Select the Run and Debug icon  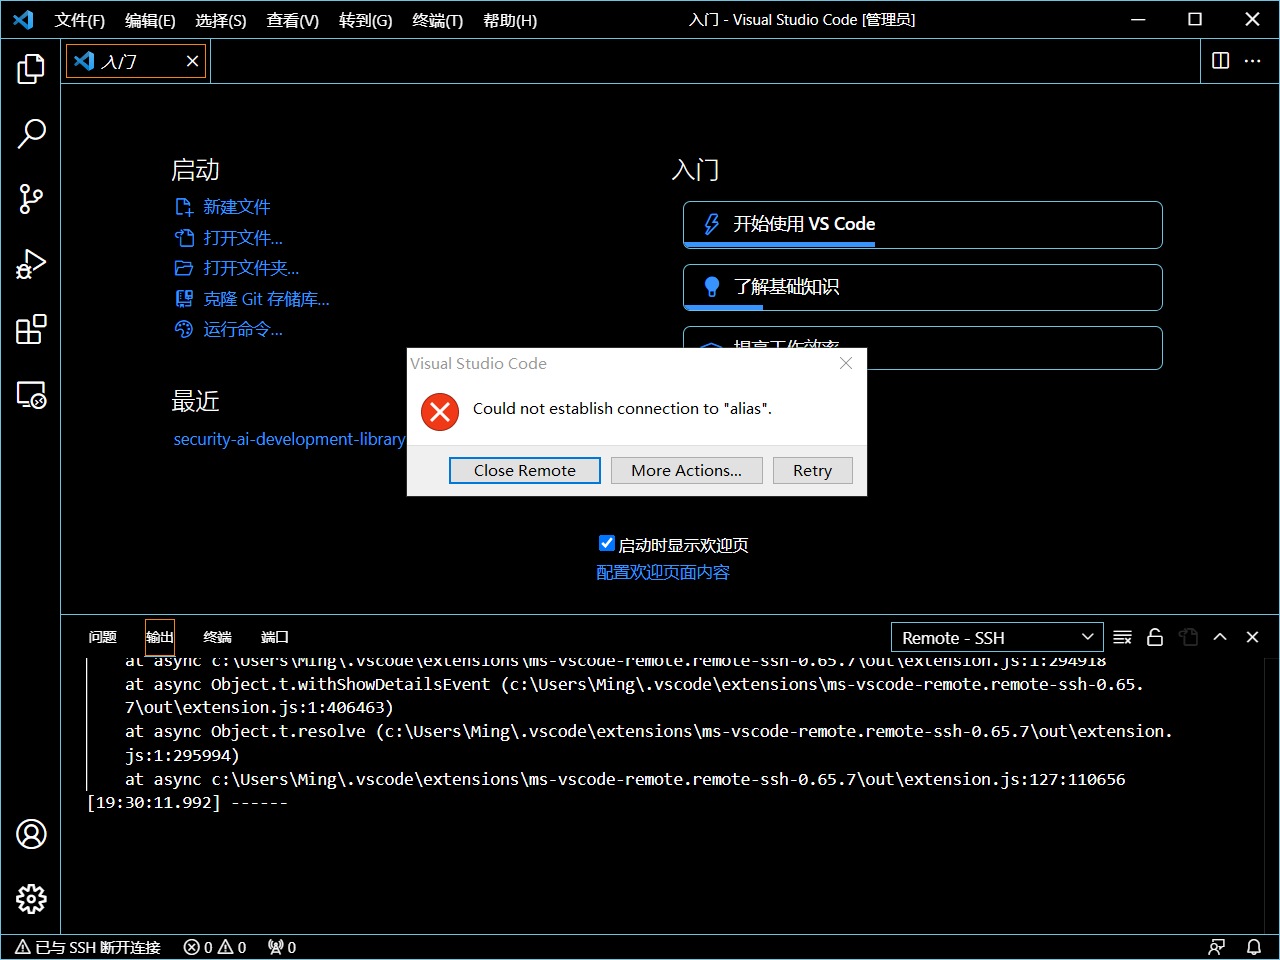coord(31,264)
